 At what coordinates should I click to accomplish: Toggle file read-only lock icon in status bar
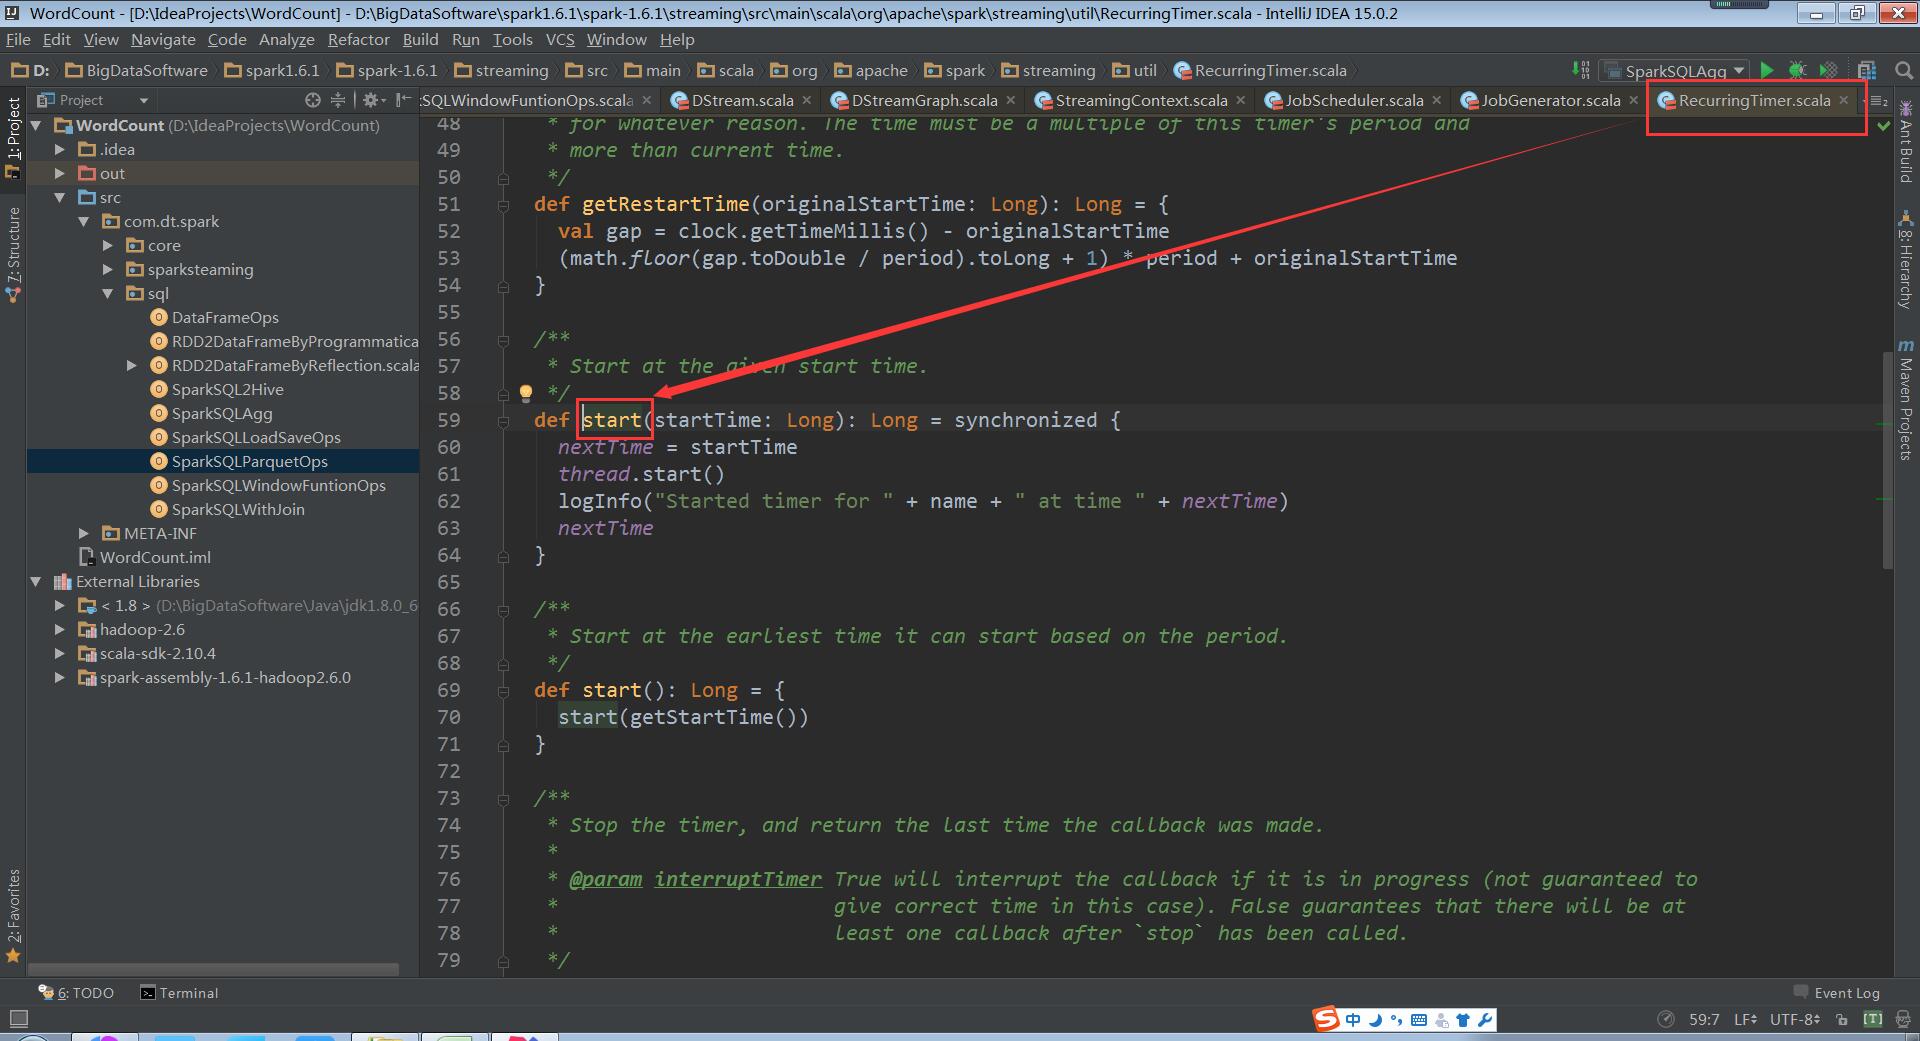point(1842,1019)
